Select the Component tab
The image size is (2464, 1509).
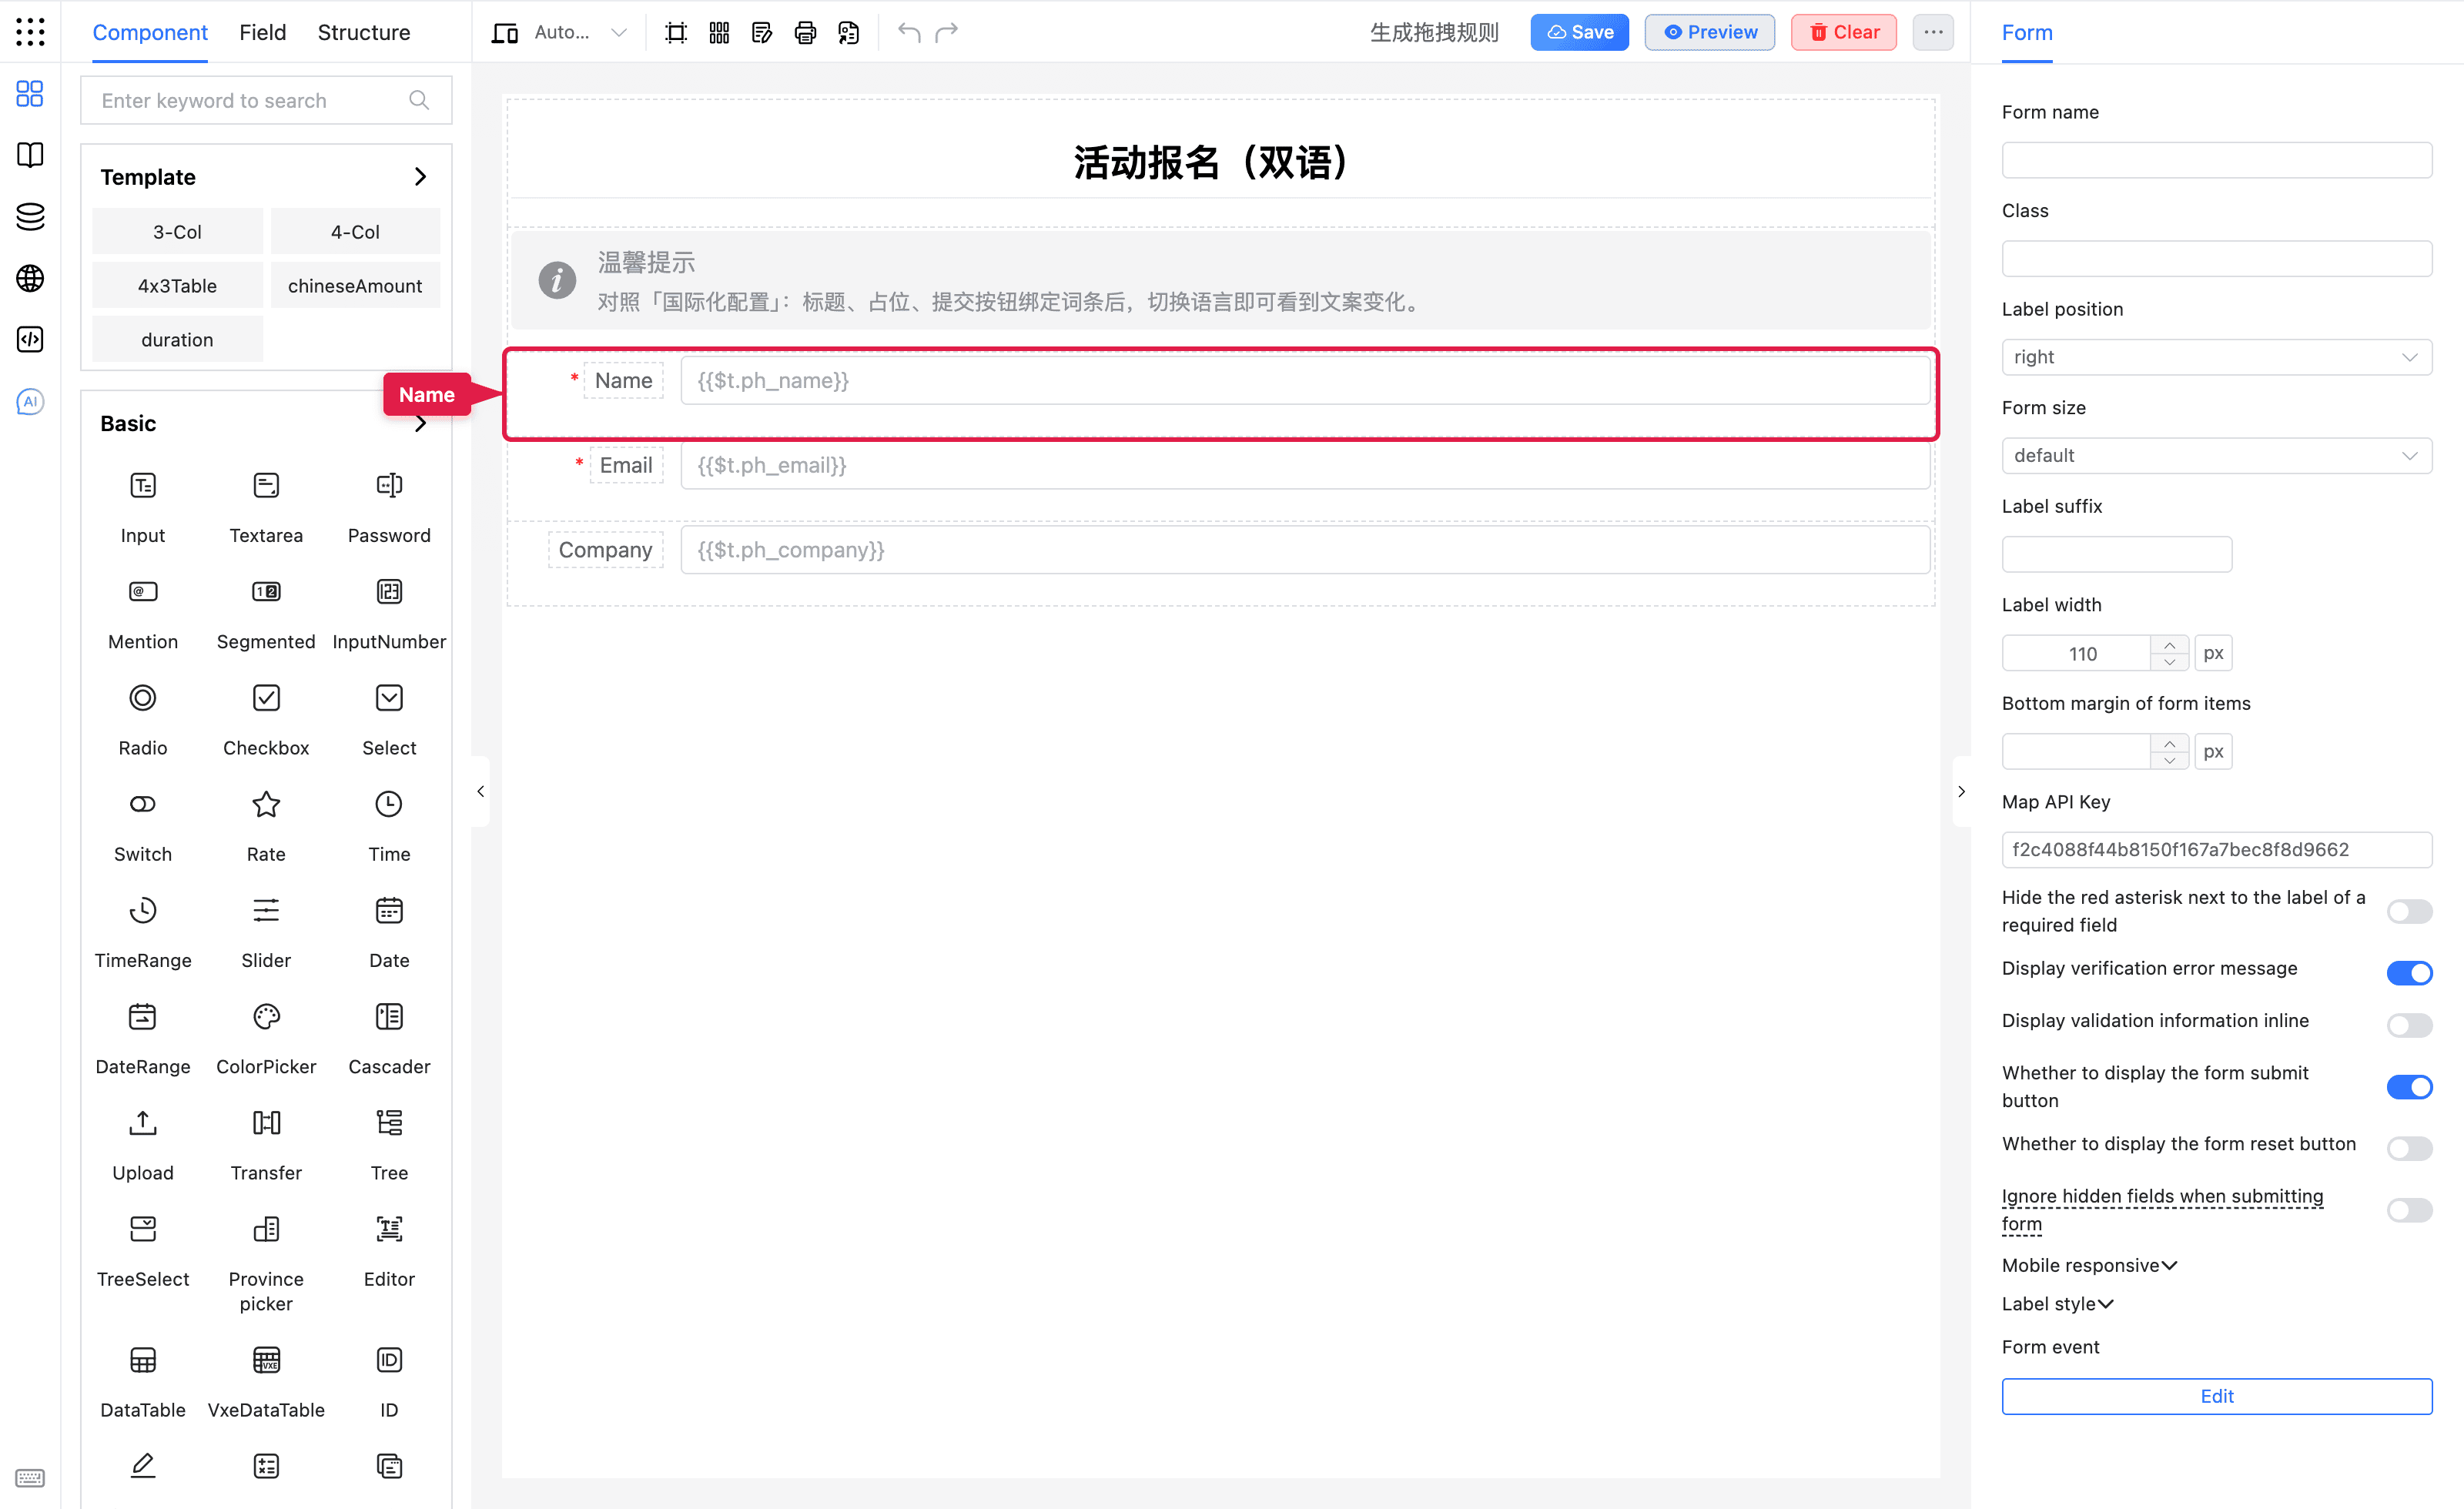[150, 32]
